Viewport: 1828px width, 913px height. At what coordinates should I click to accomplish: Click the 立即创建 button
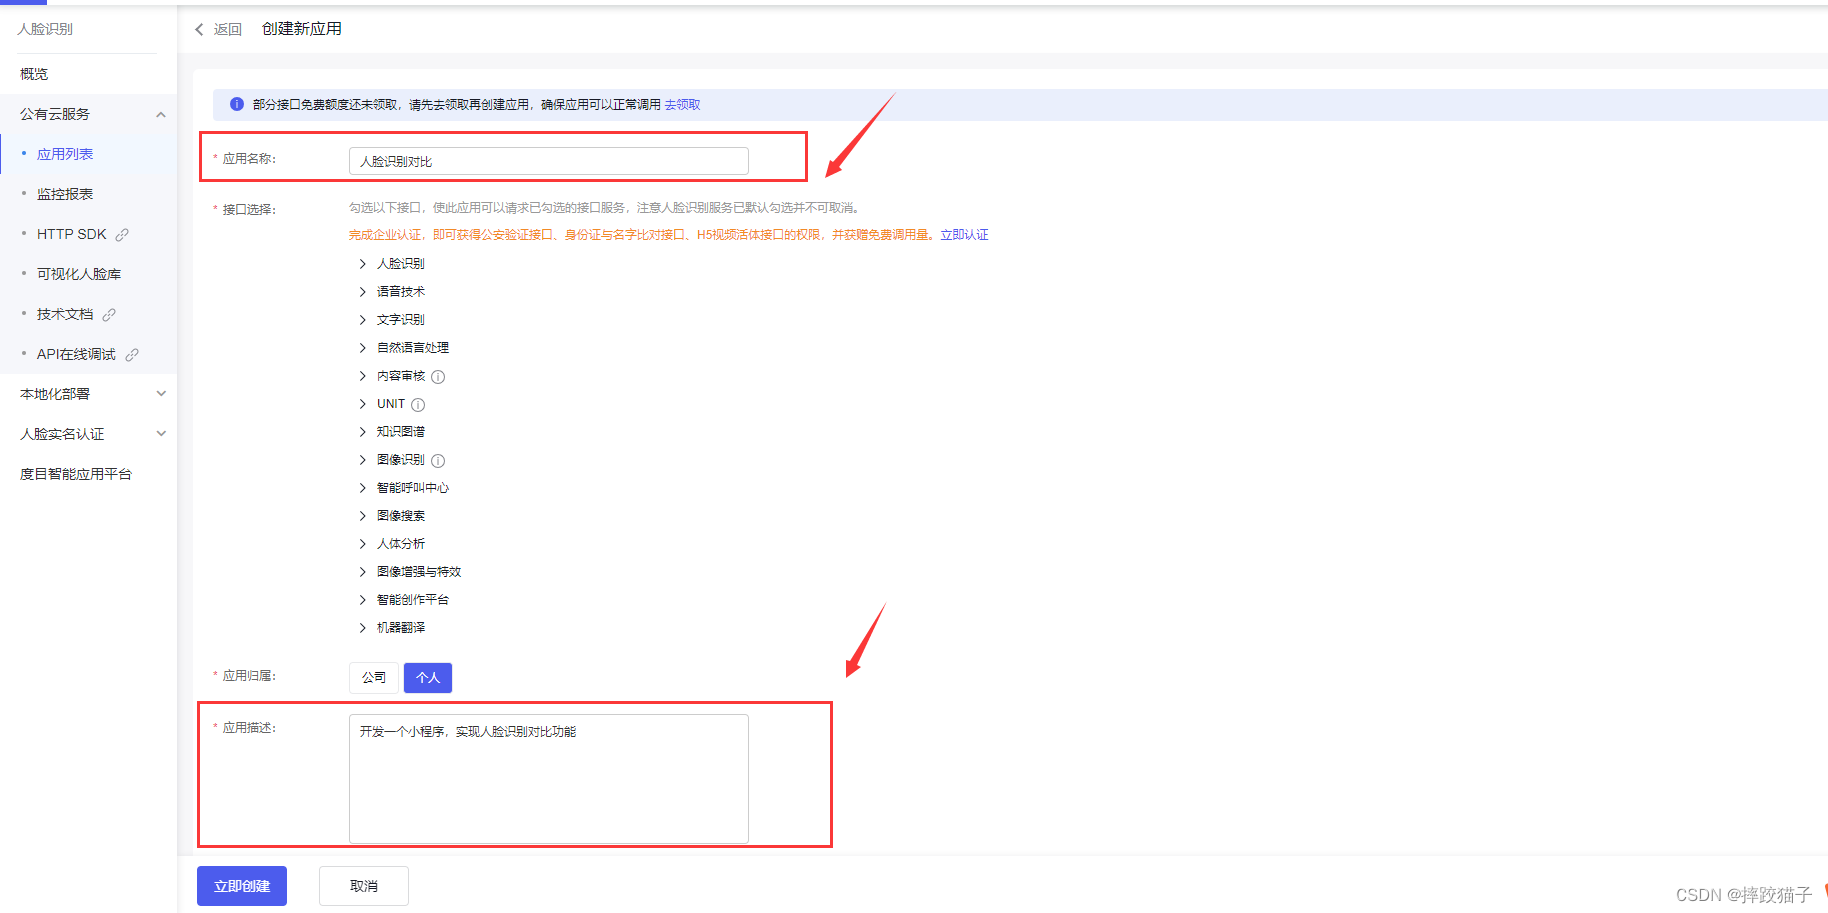(x=242, y=886)
